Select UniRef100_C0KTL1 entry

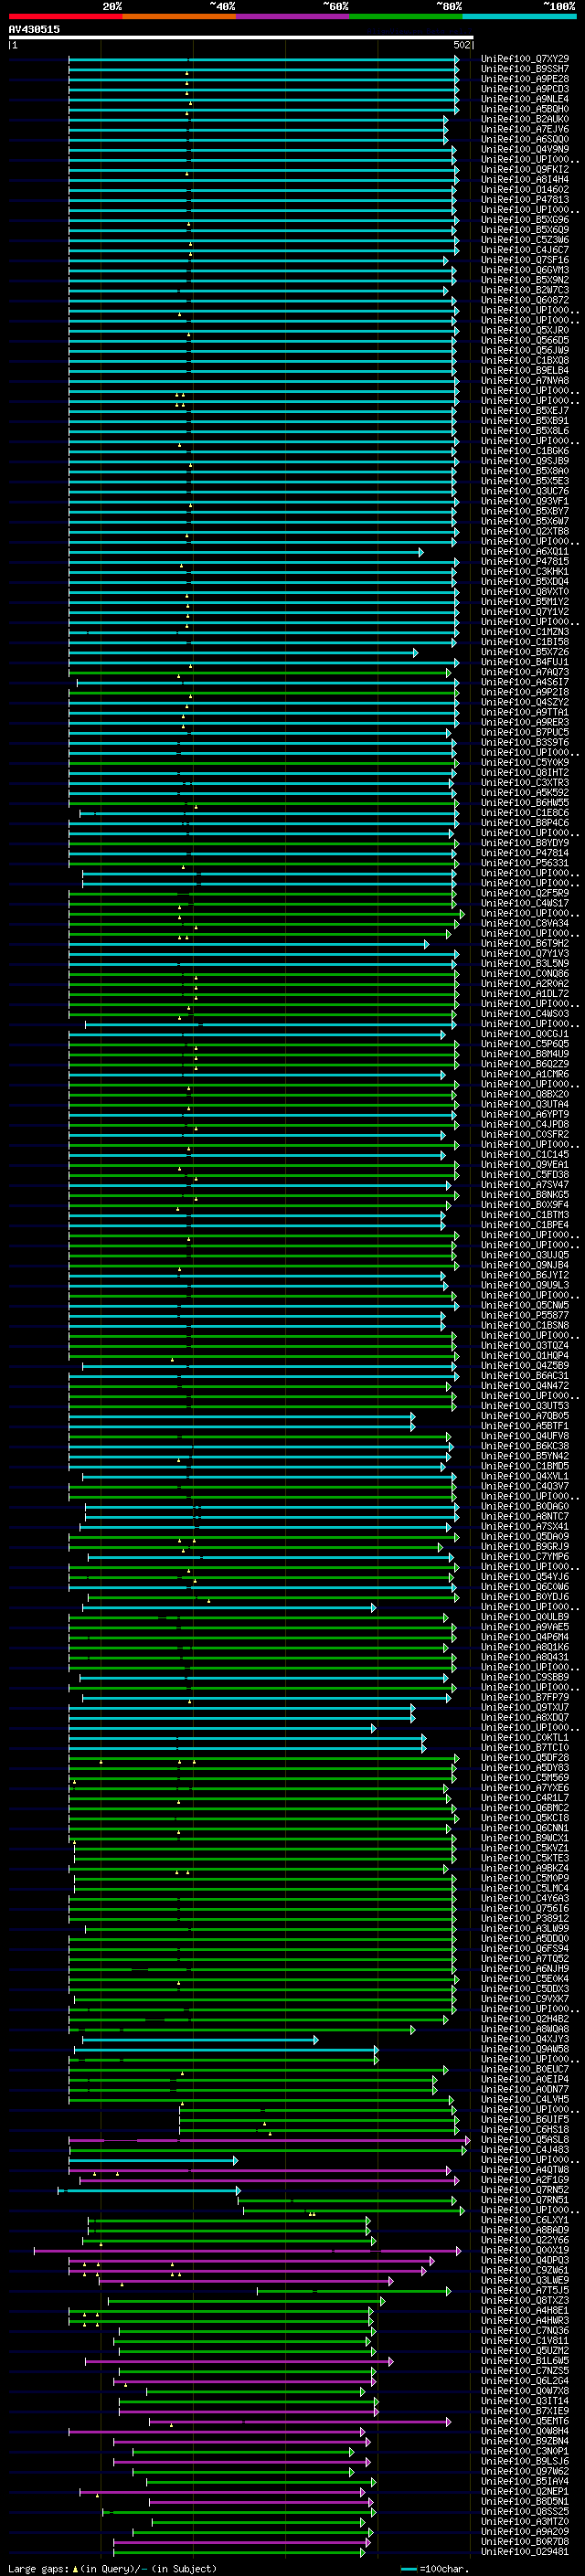525,1738
